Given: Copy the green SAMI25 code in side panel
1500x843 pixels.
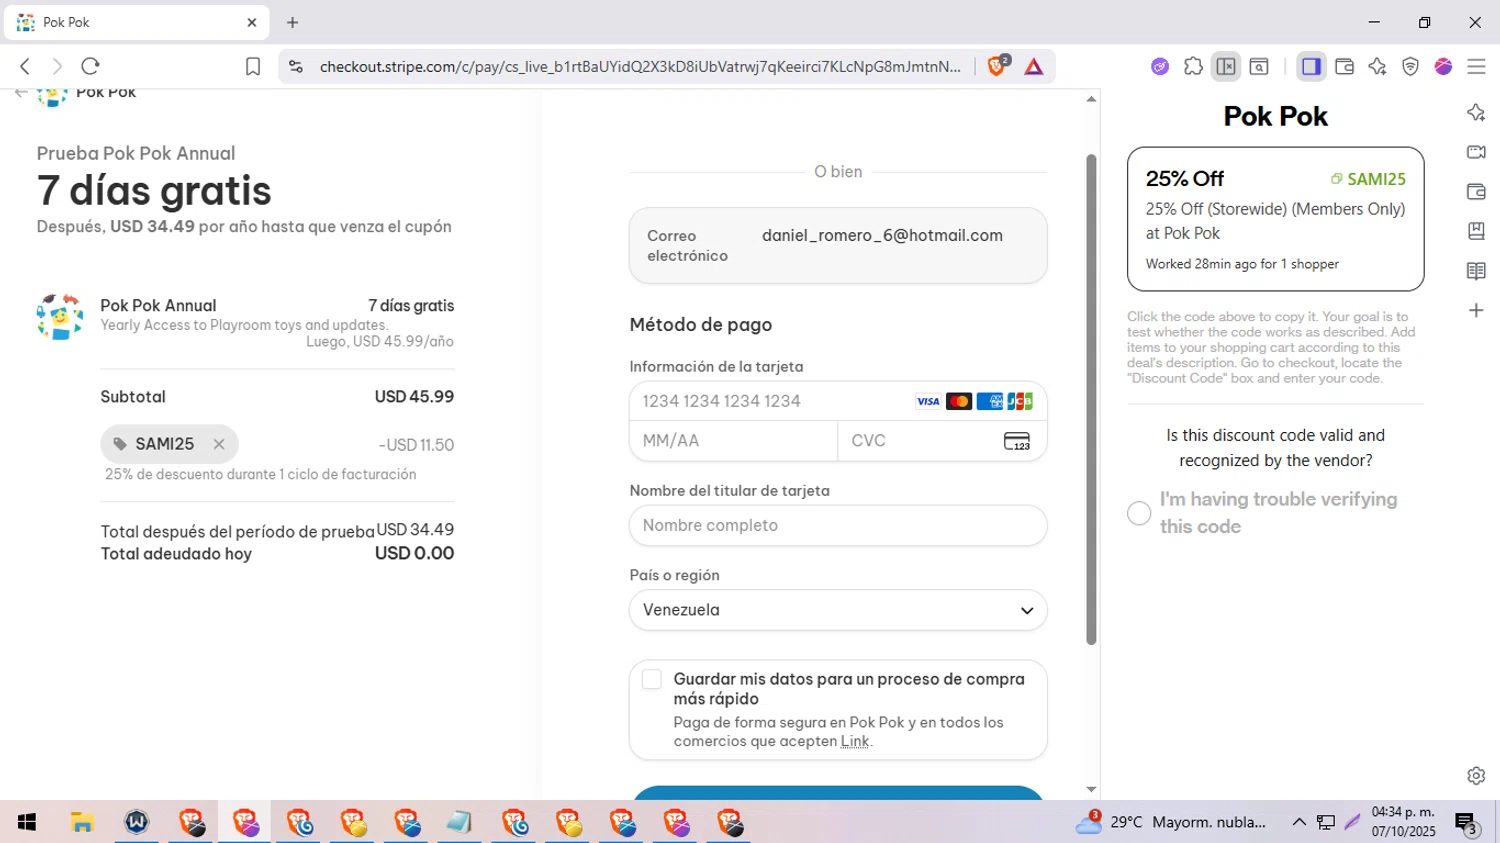Looking at the screenshot, I should 1367,179.
